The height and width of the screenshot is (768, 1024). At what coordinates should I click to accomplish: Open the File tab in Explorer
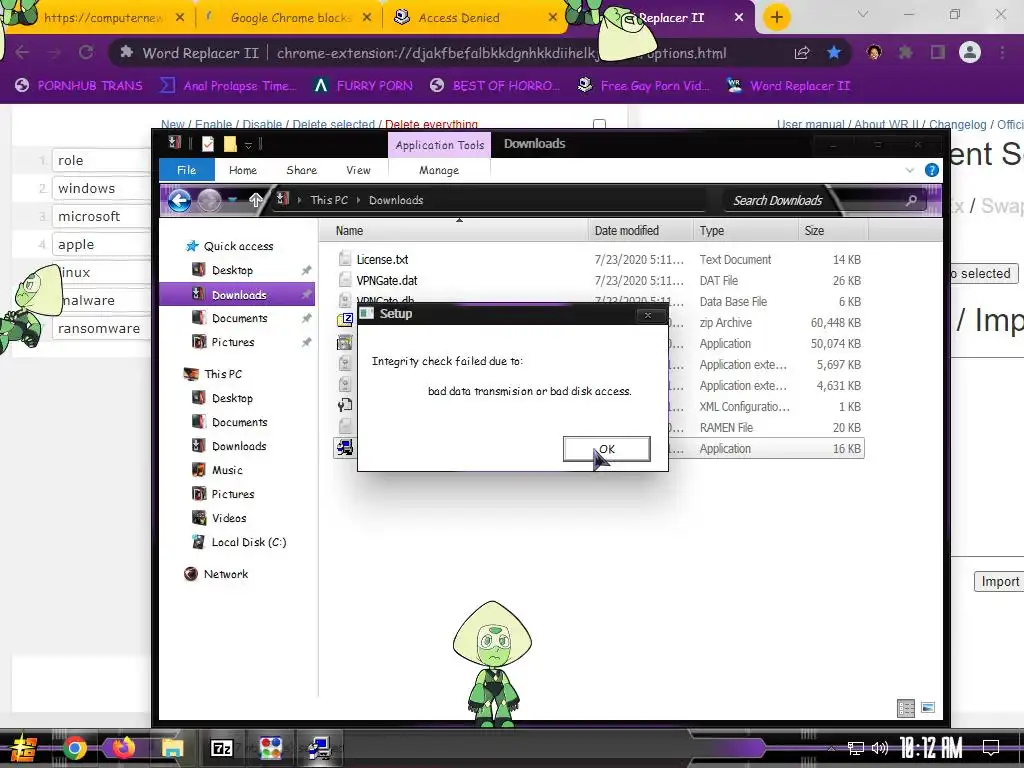point(186,170)
